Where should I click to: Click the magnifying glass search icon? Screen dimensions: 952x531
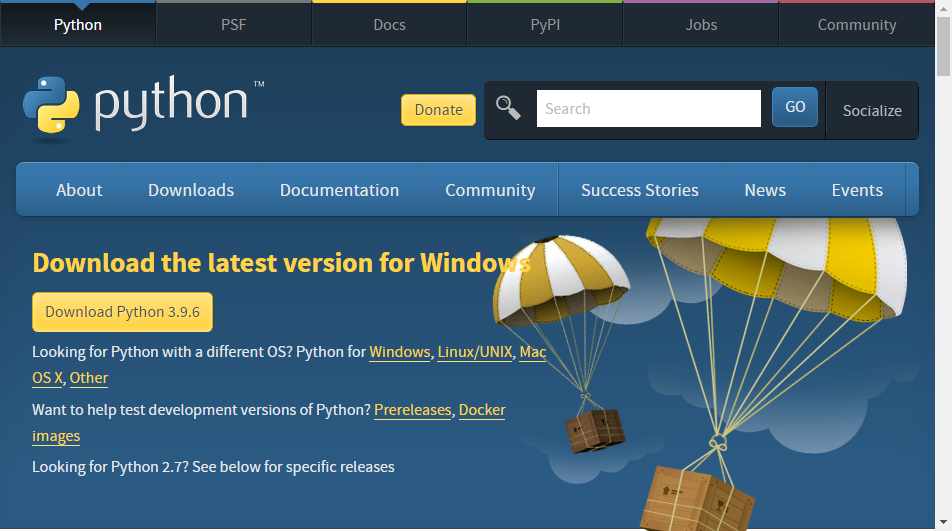[x=508, y=108]
